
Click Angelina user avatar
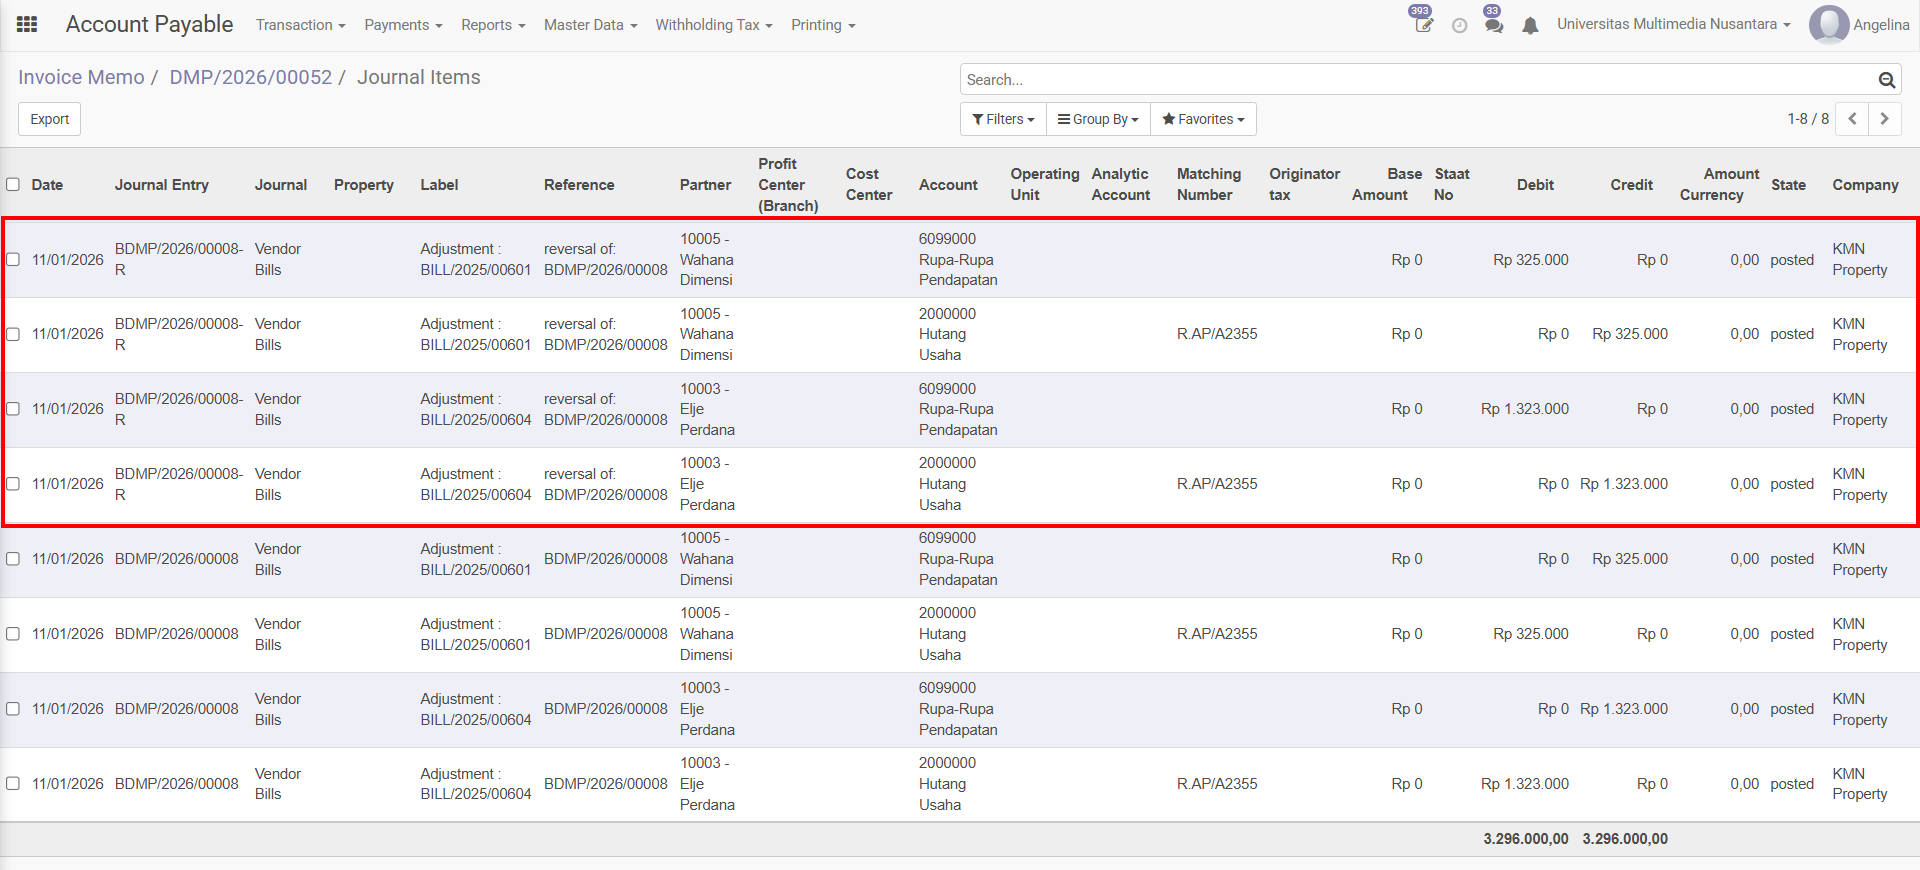tap(1828, 25)
